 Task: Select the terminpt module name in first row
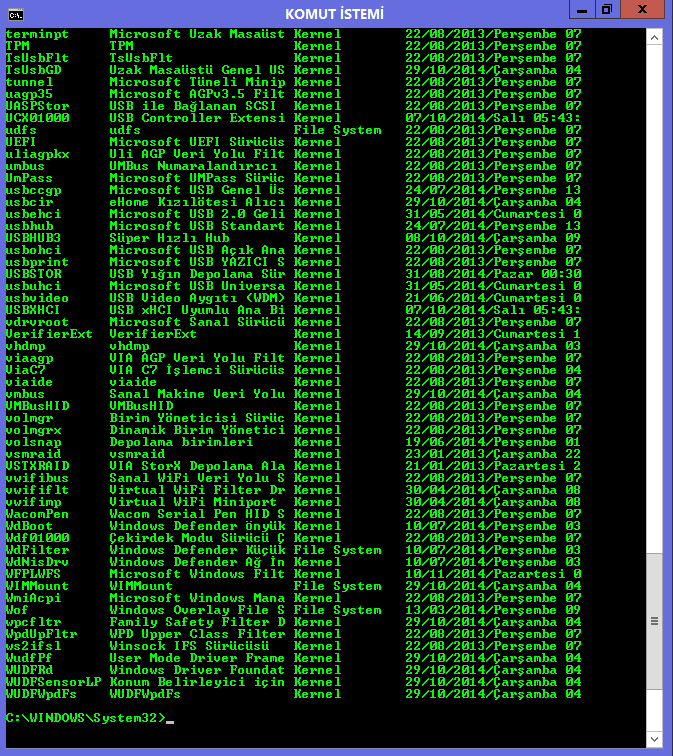point(37,34)
